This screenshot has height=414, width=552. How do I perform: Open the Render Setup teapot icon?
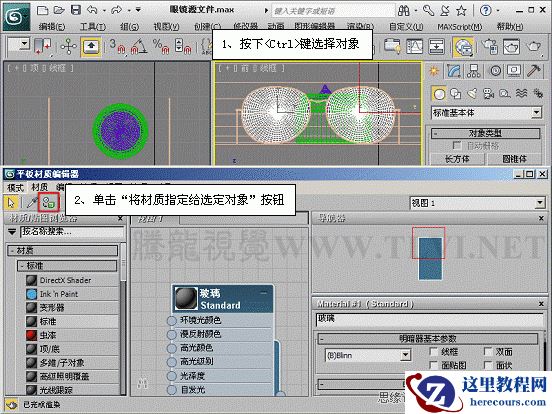coord(489,46)
